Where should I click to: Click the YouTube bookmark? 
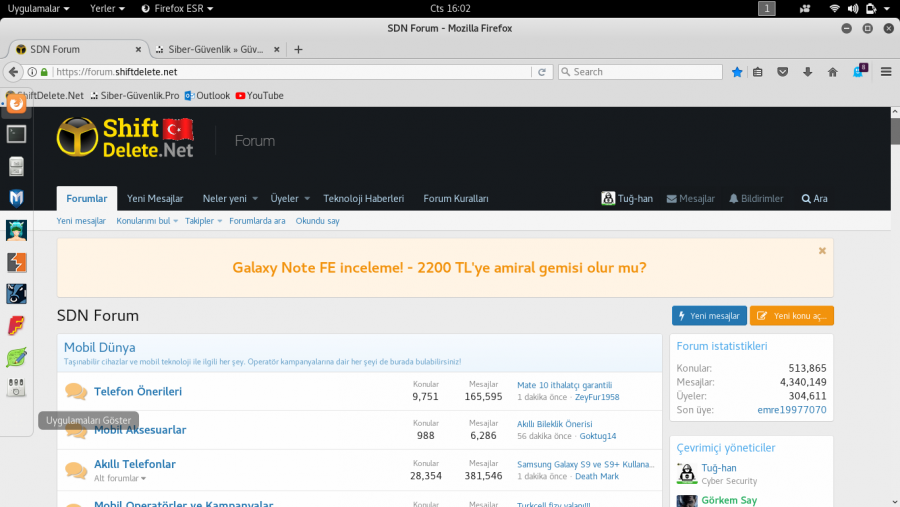(259, 96)
